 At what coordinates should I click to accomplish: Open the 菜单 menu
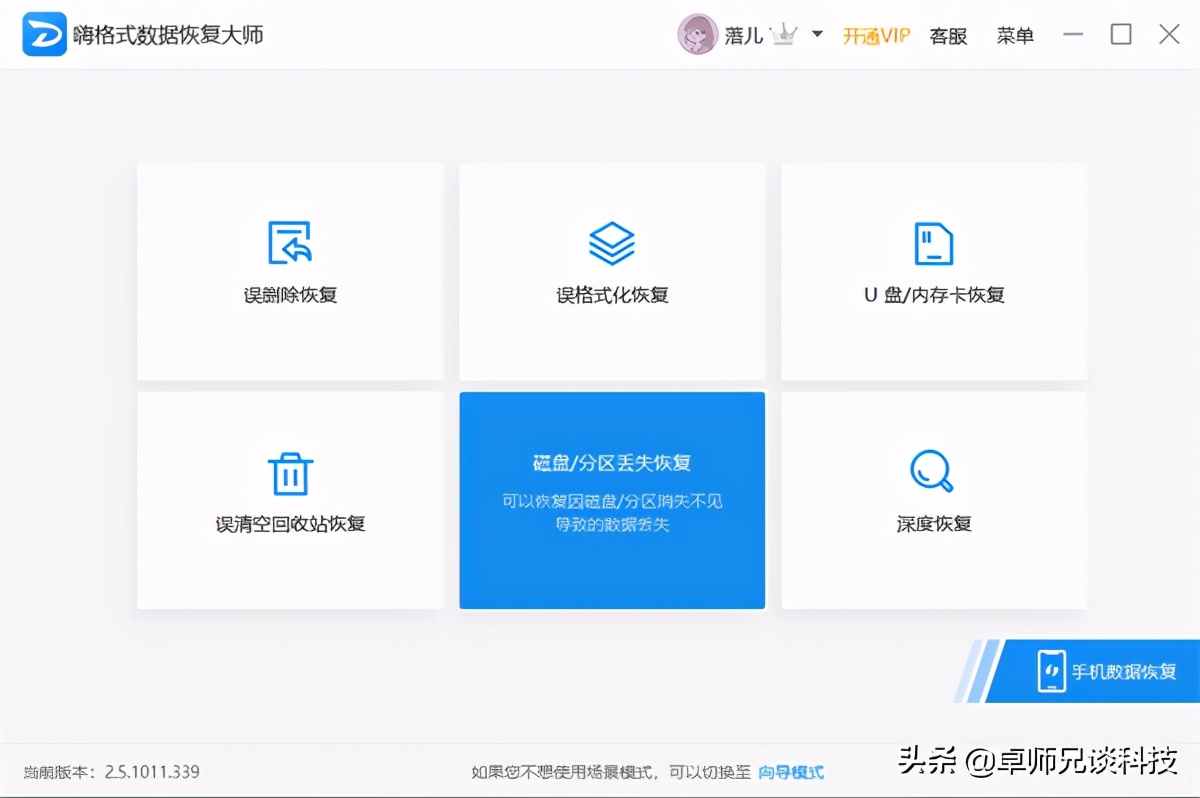[1015, 35]
